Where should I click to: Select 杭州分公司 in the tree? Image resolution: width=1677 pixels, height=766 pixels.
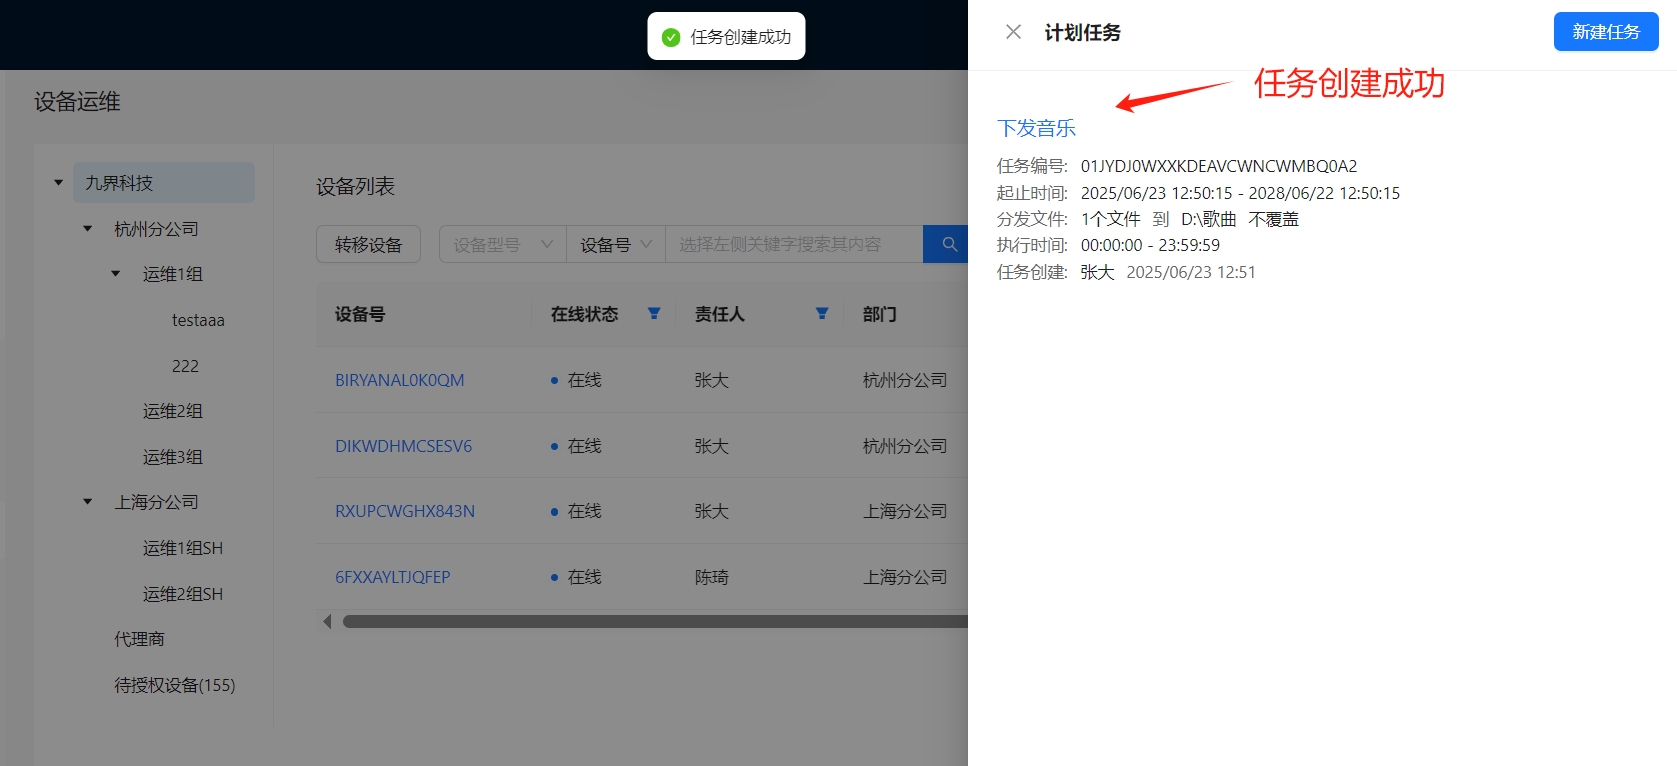click(x=156, y=229)
